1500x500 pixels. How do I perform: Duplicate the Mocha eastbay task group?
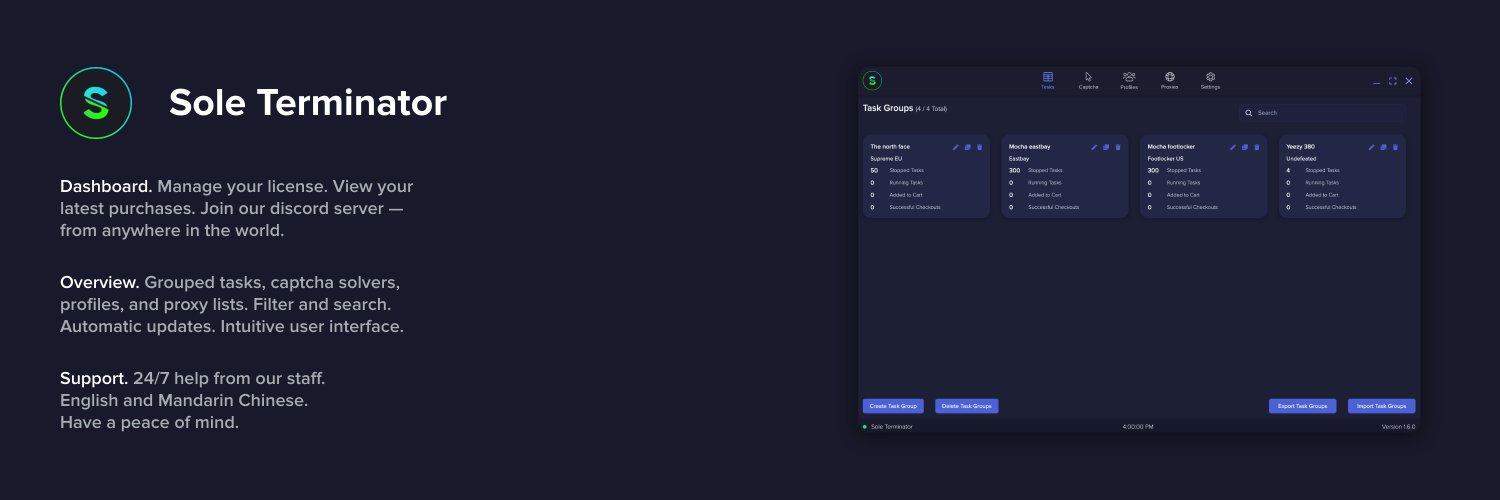[1106, 147]
